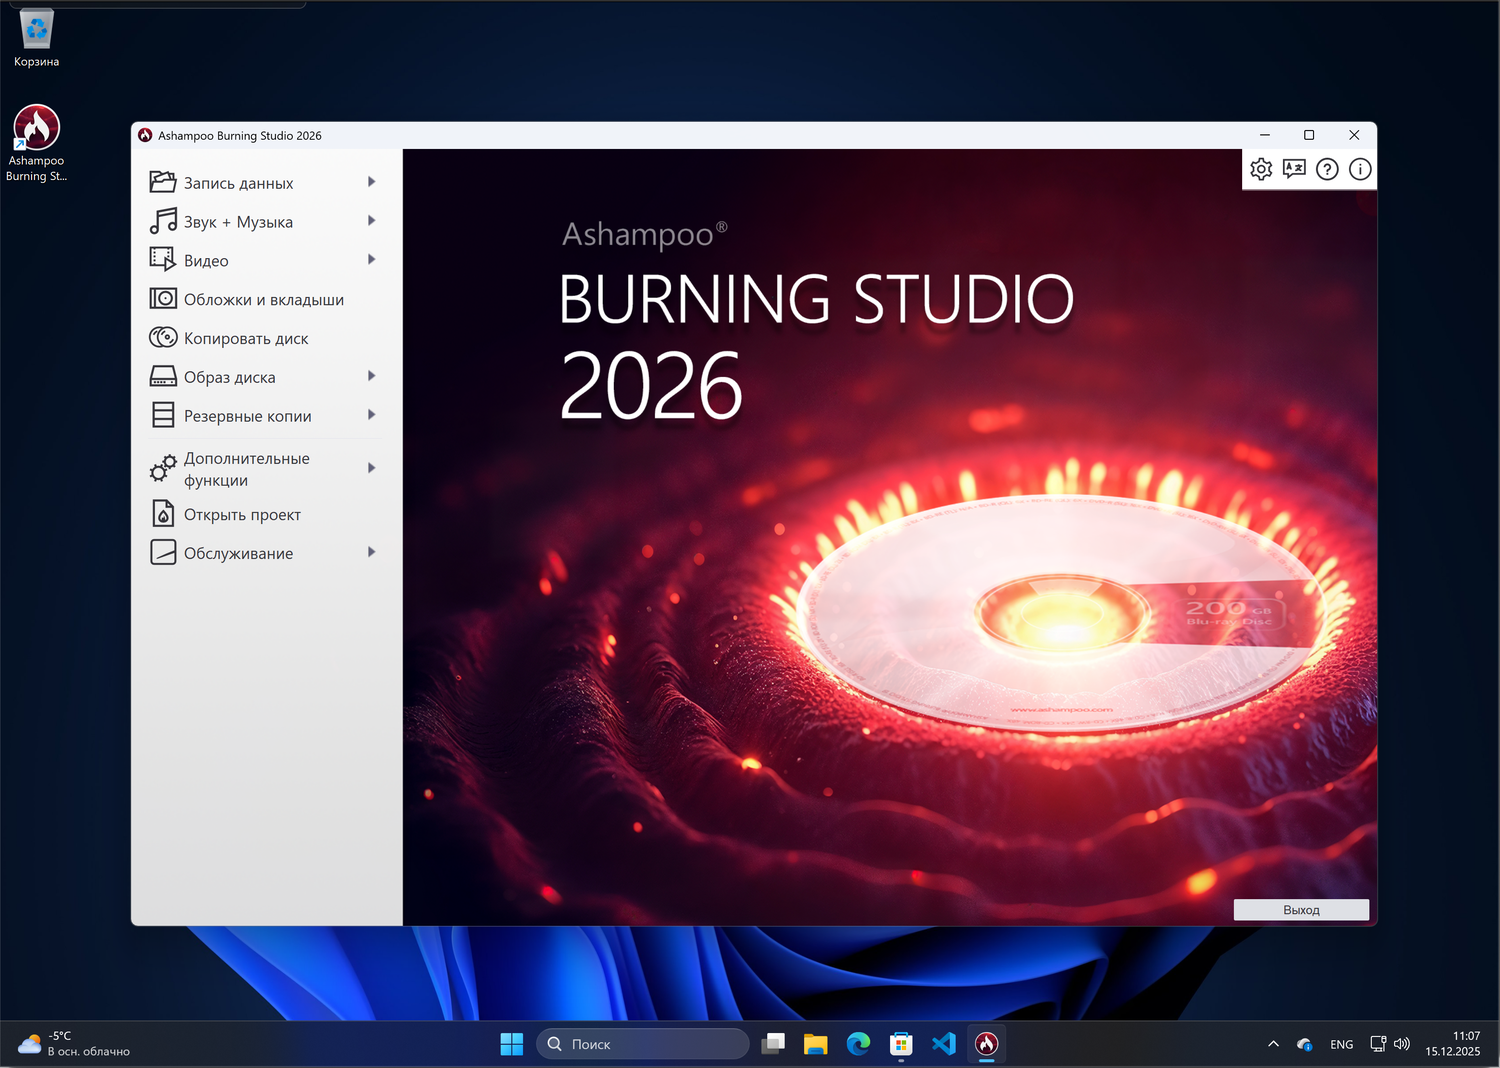Select the Резервные копии menu entry

pos(247,416)
